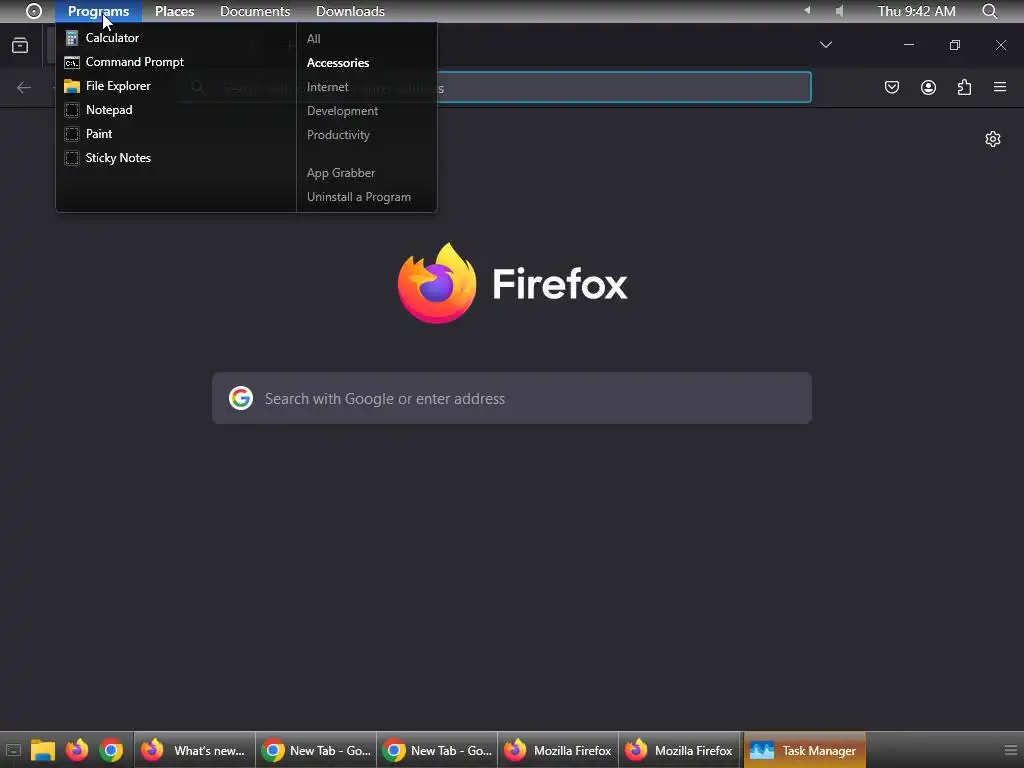Open pinned Chrome taskbar icon

click(111, 750)
